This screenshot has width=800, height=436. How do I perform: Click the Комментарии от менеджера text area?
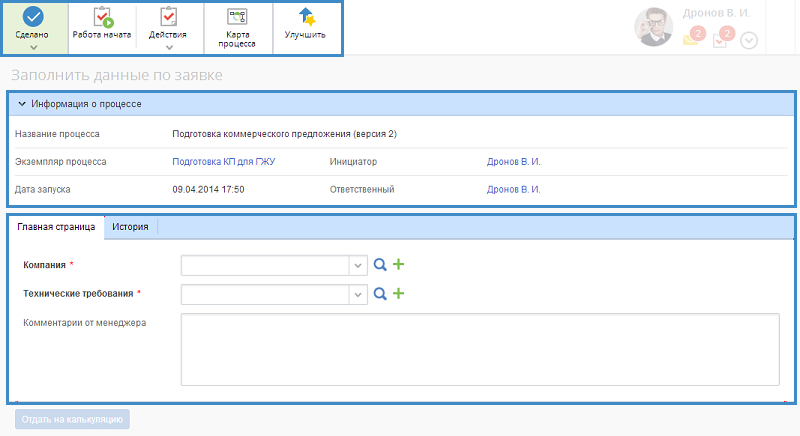[x=479, y=349]
